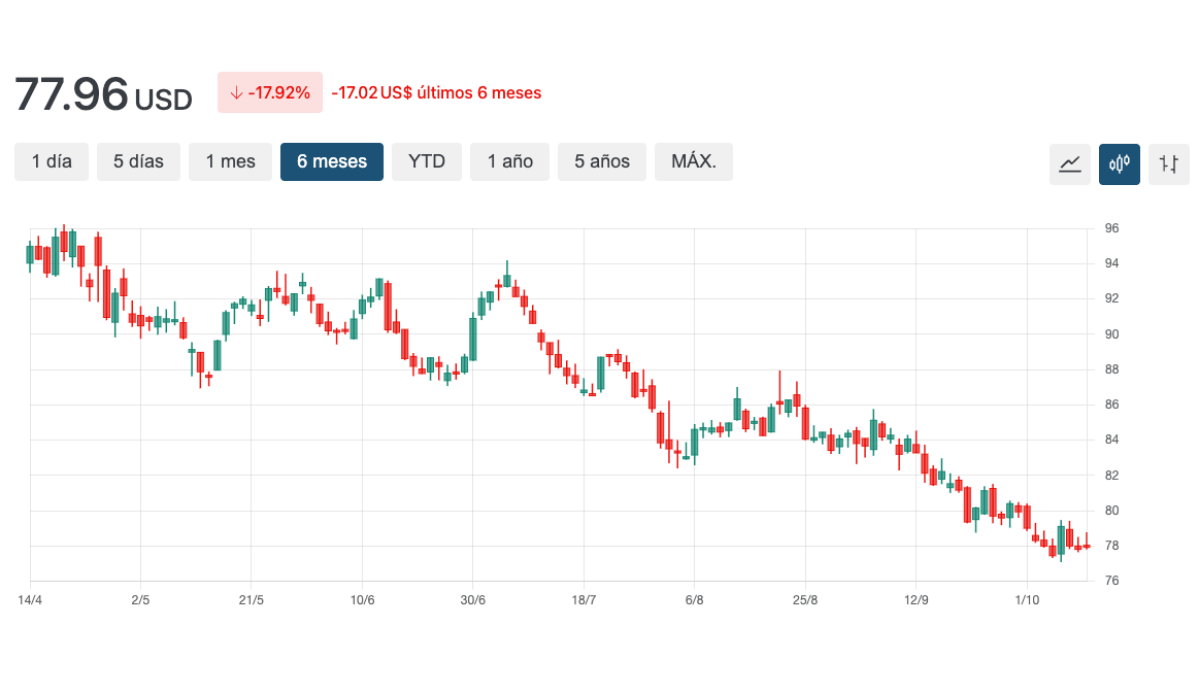
Task: Select the candlestick chart type icon
Action: tap(1119, 164)
